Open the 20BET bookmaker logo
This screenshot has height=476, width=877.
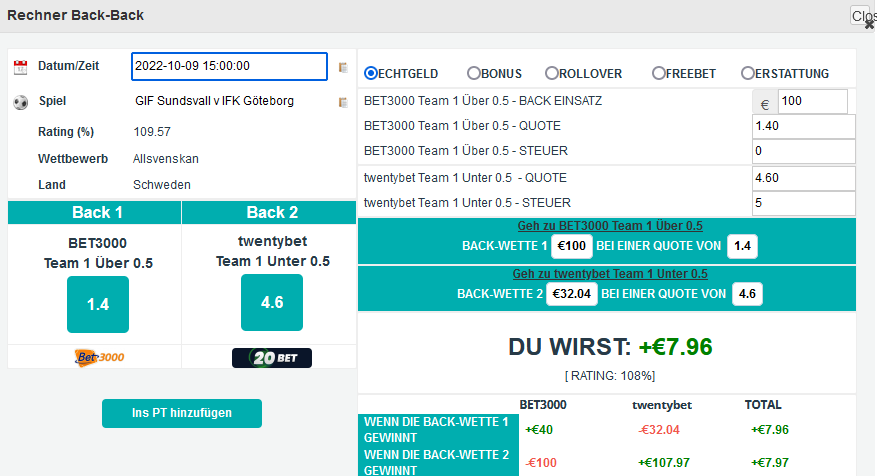pyautogui.click(x=272, y=358)
